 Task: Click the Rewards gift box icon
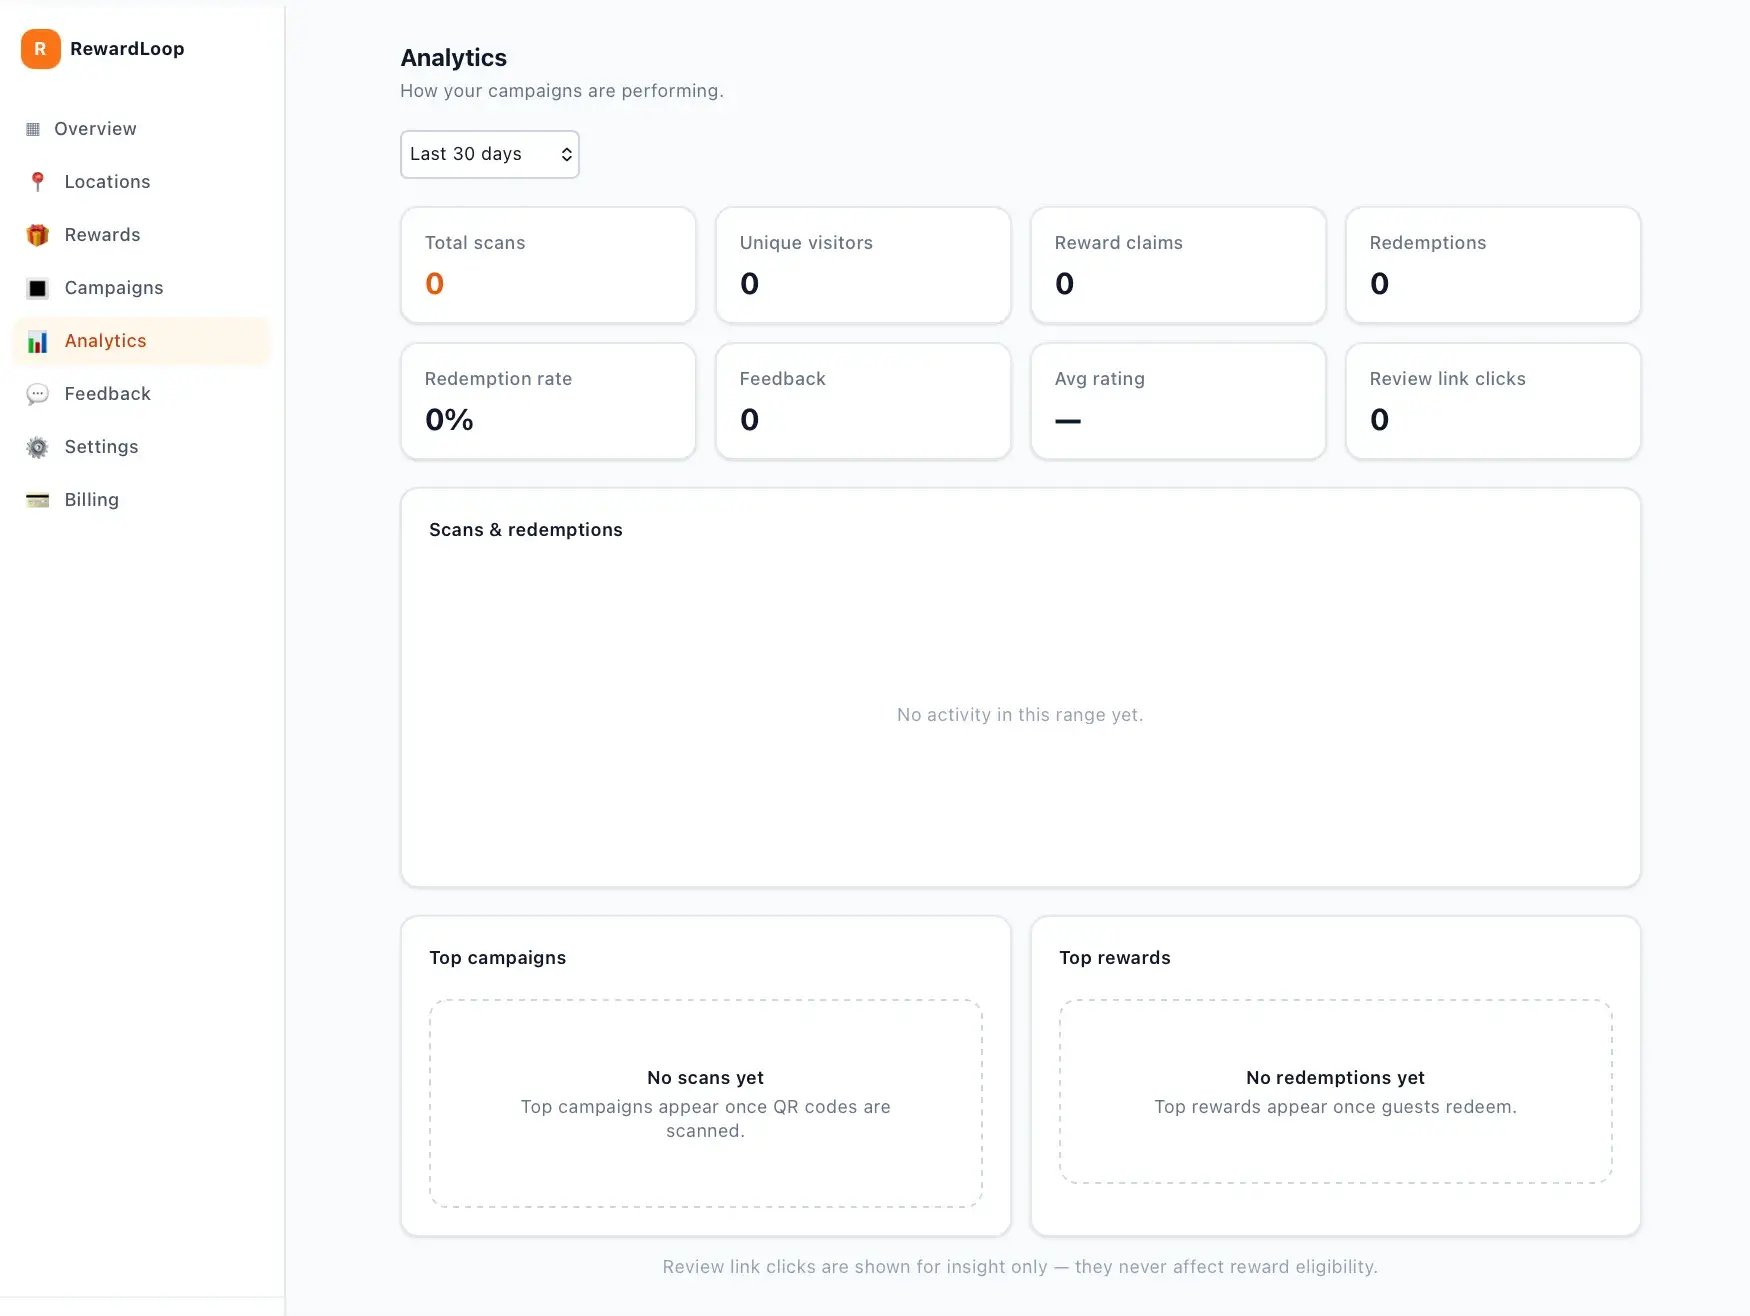pos(37,235)
